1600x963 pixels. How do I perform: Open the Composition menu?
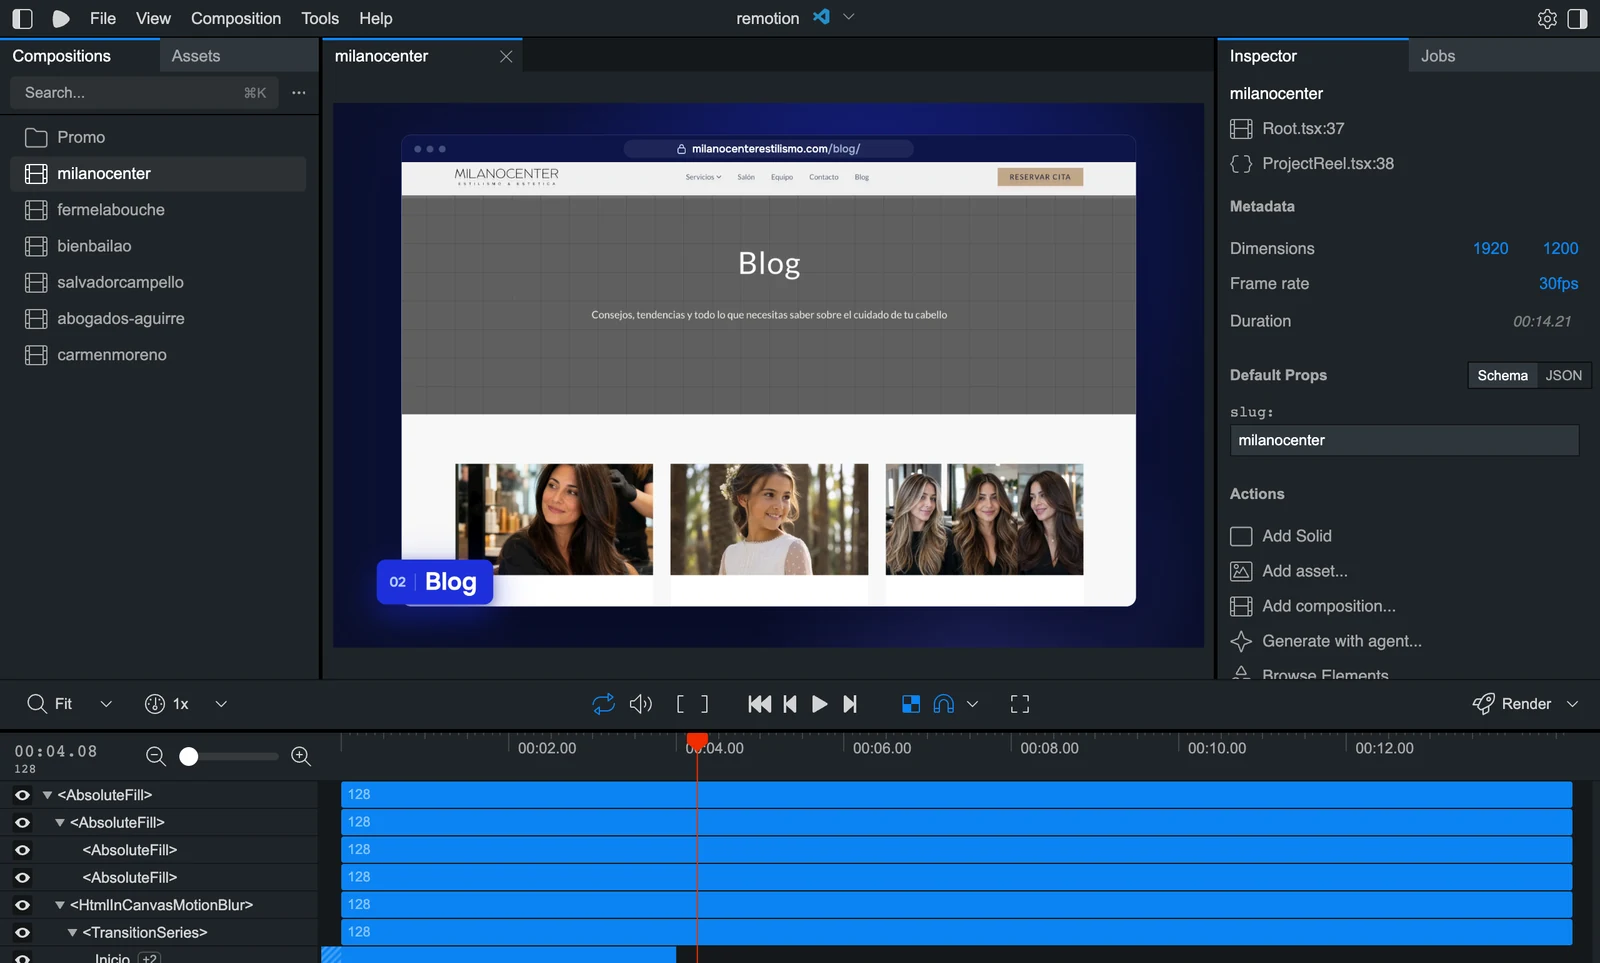click(236, 18)
